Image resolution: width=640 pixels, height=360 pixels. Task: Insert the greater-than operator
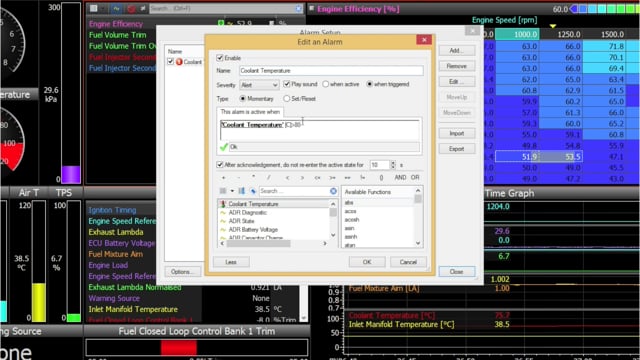point(302,178)
